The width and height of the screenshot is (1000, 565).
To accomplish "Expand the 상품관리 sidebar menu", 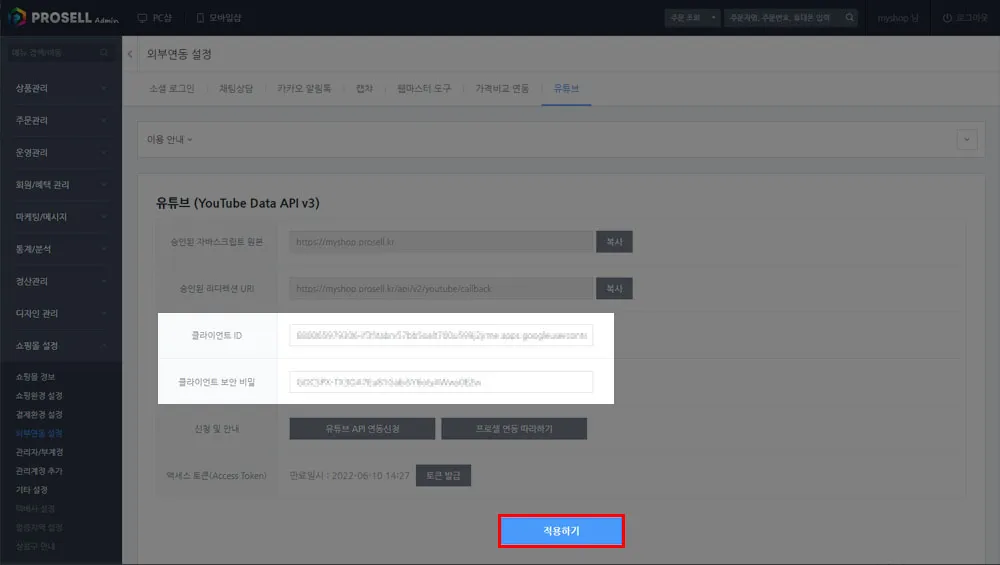I will pyautogui.click(x=61, y=88).
